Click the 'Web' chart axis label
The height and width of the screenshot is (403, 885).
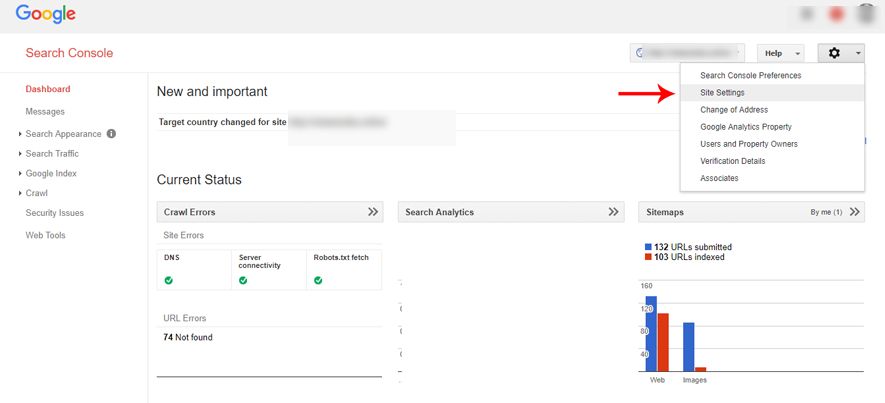coord(658,380)
